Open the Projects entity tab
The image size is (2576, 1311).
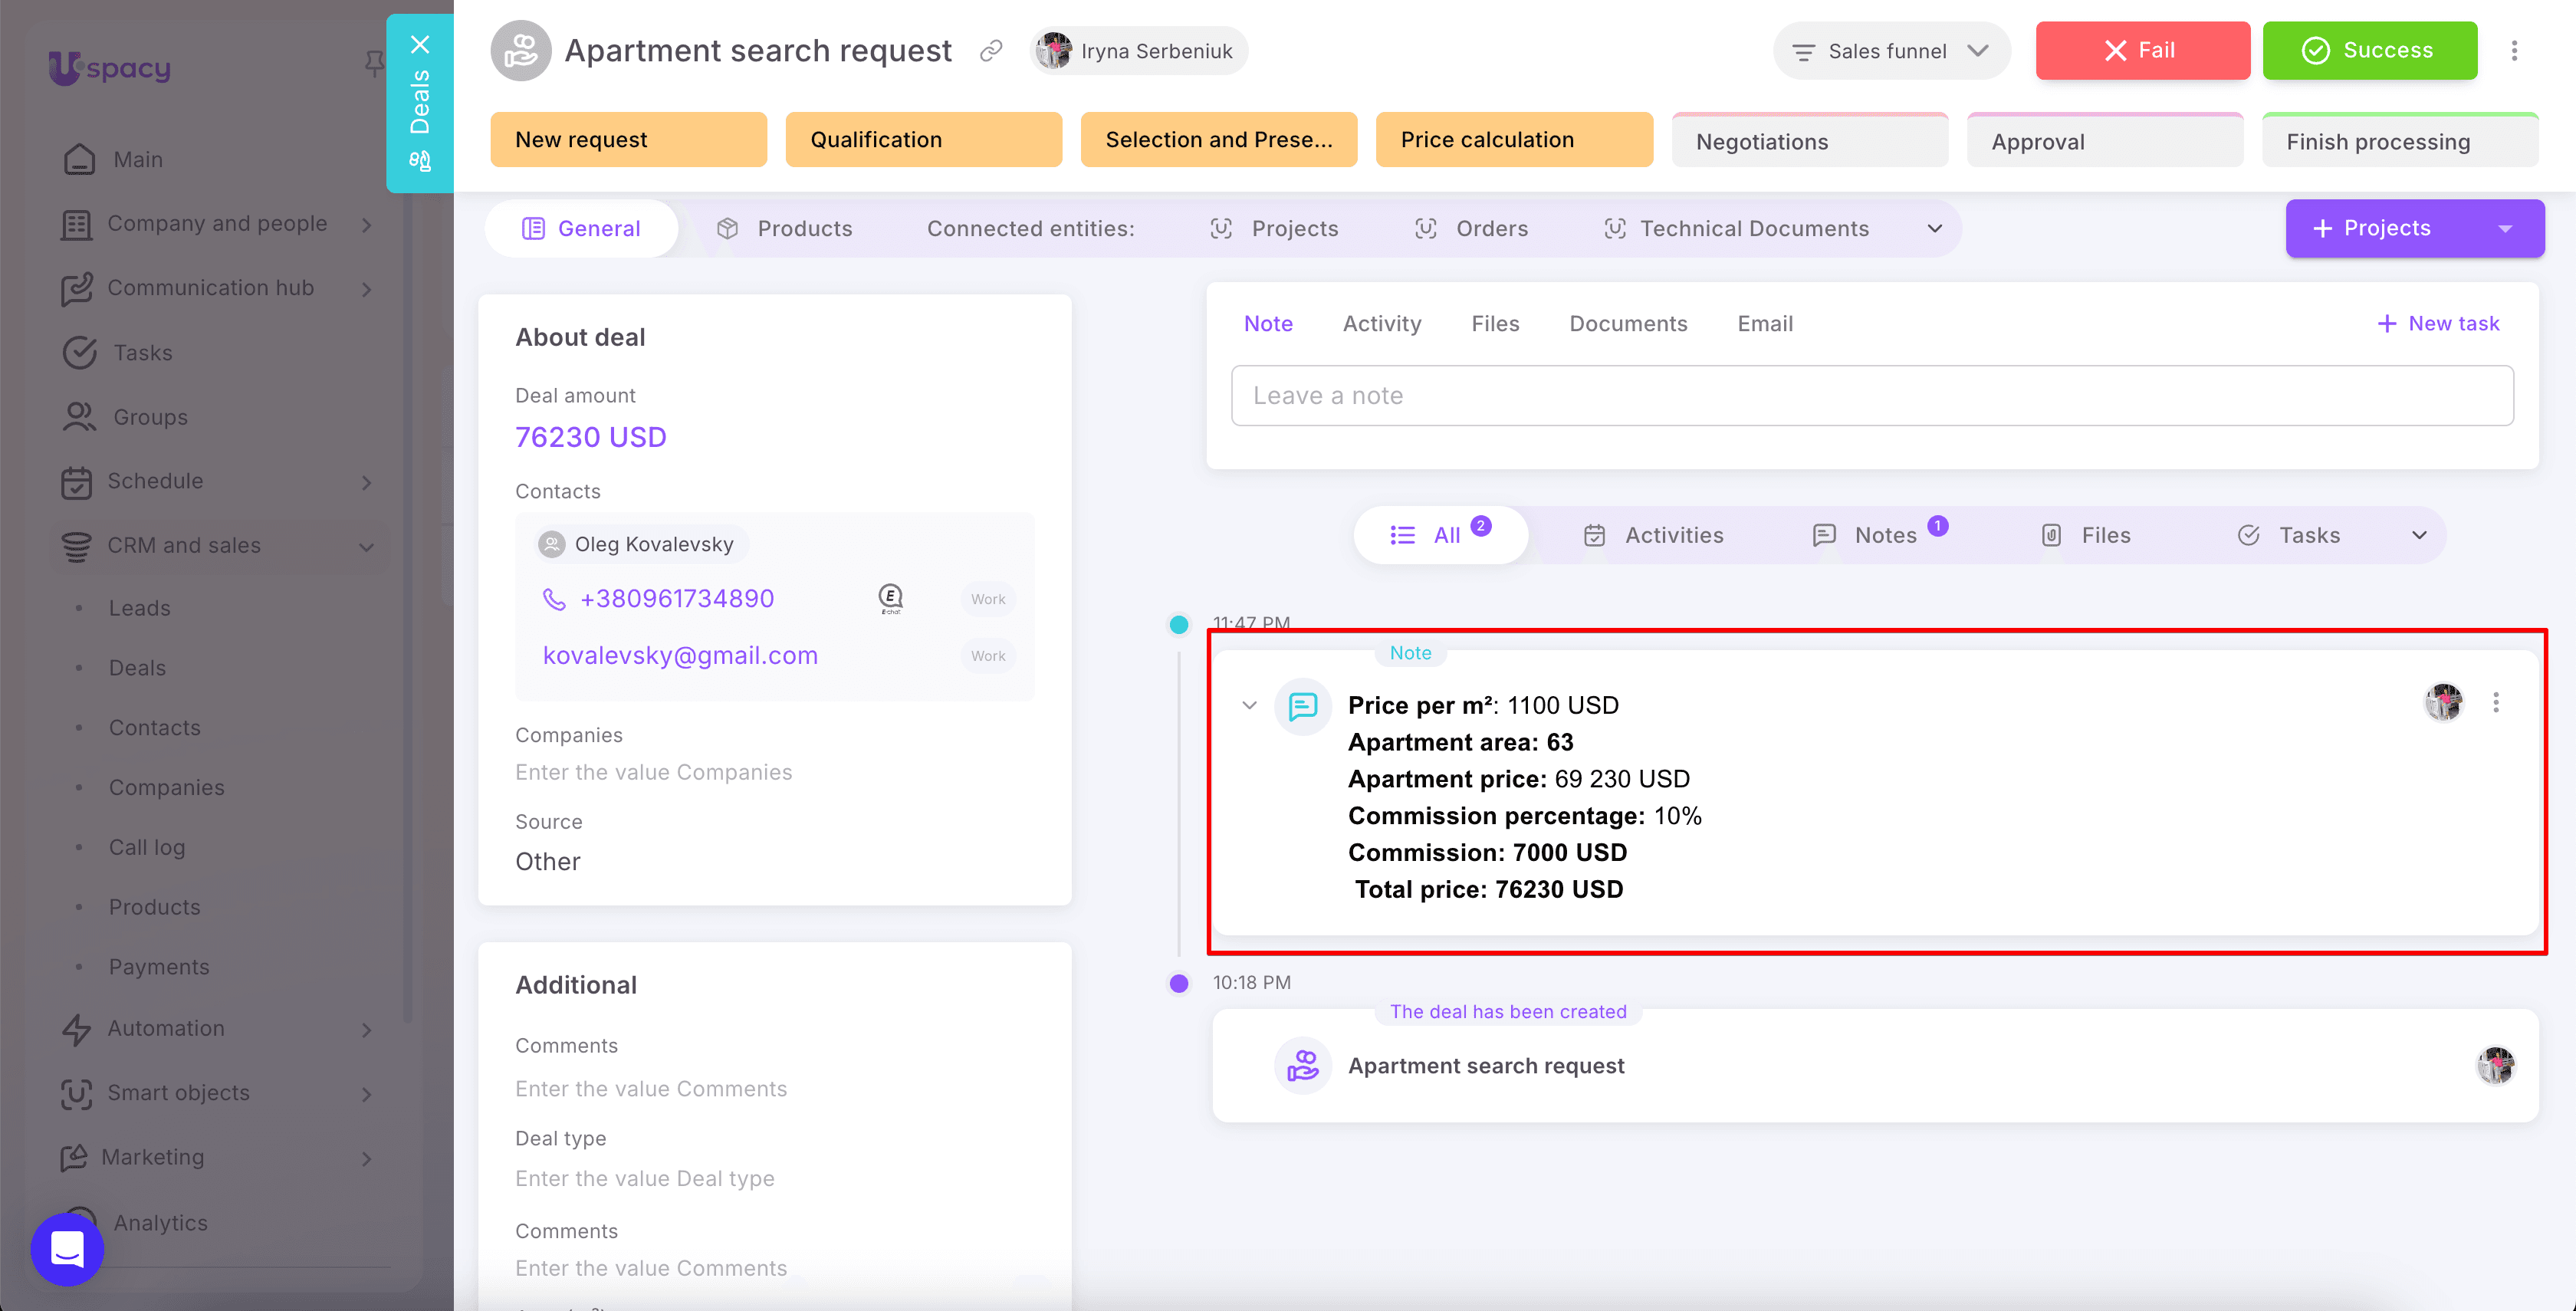point(1274,229)
